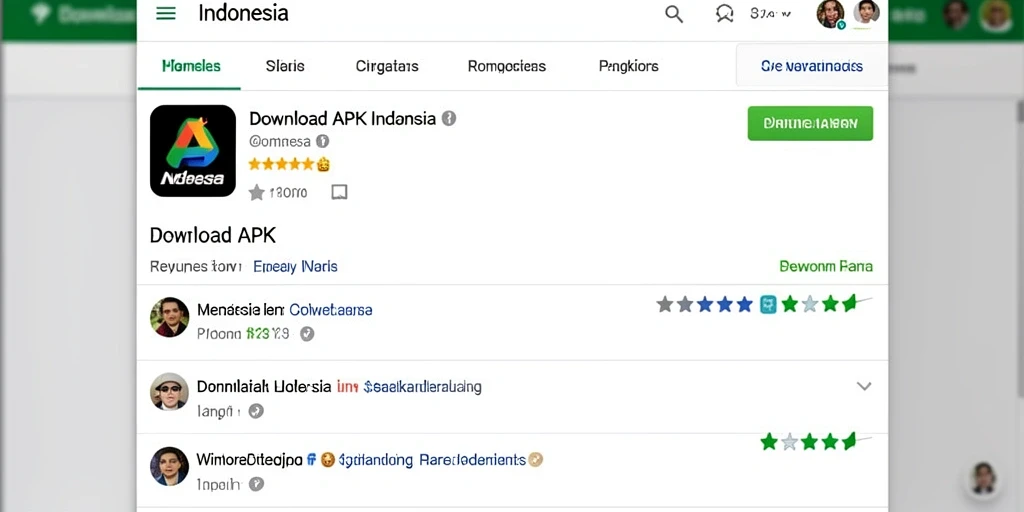The image size is (1024, 512).
Task: Click the info icon beside Download APK Indansia
Action: [x=449, y=118]
